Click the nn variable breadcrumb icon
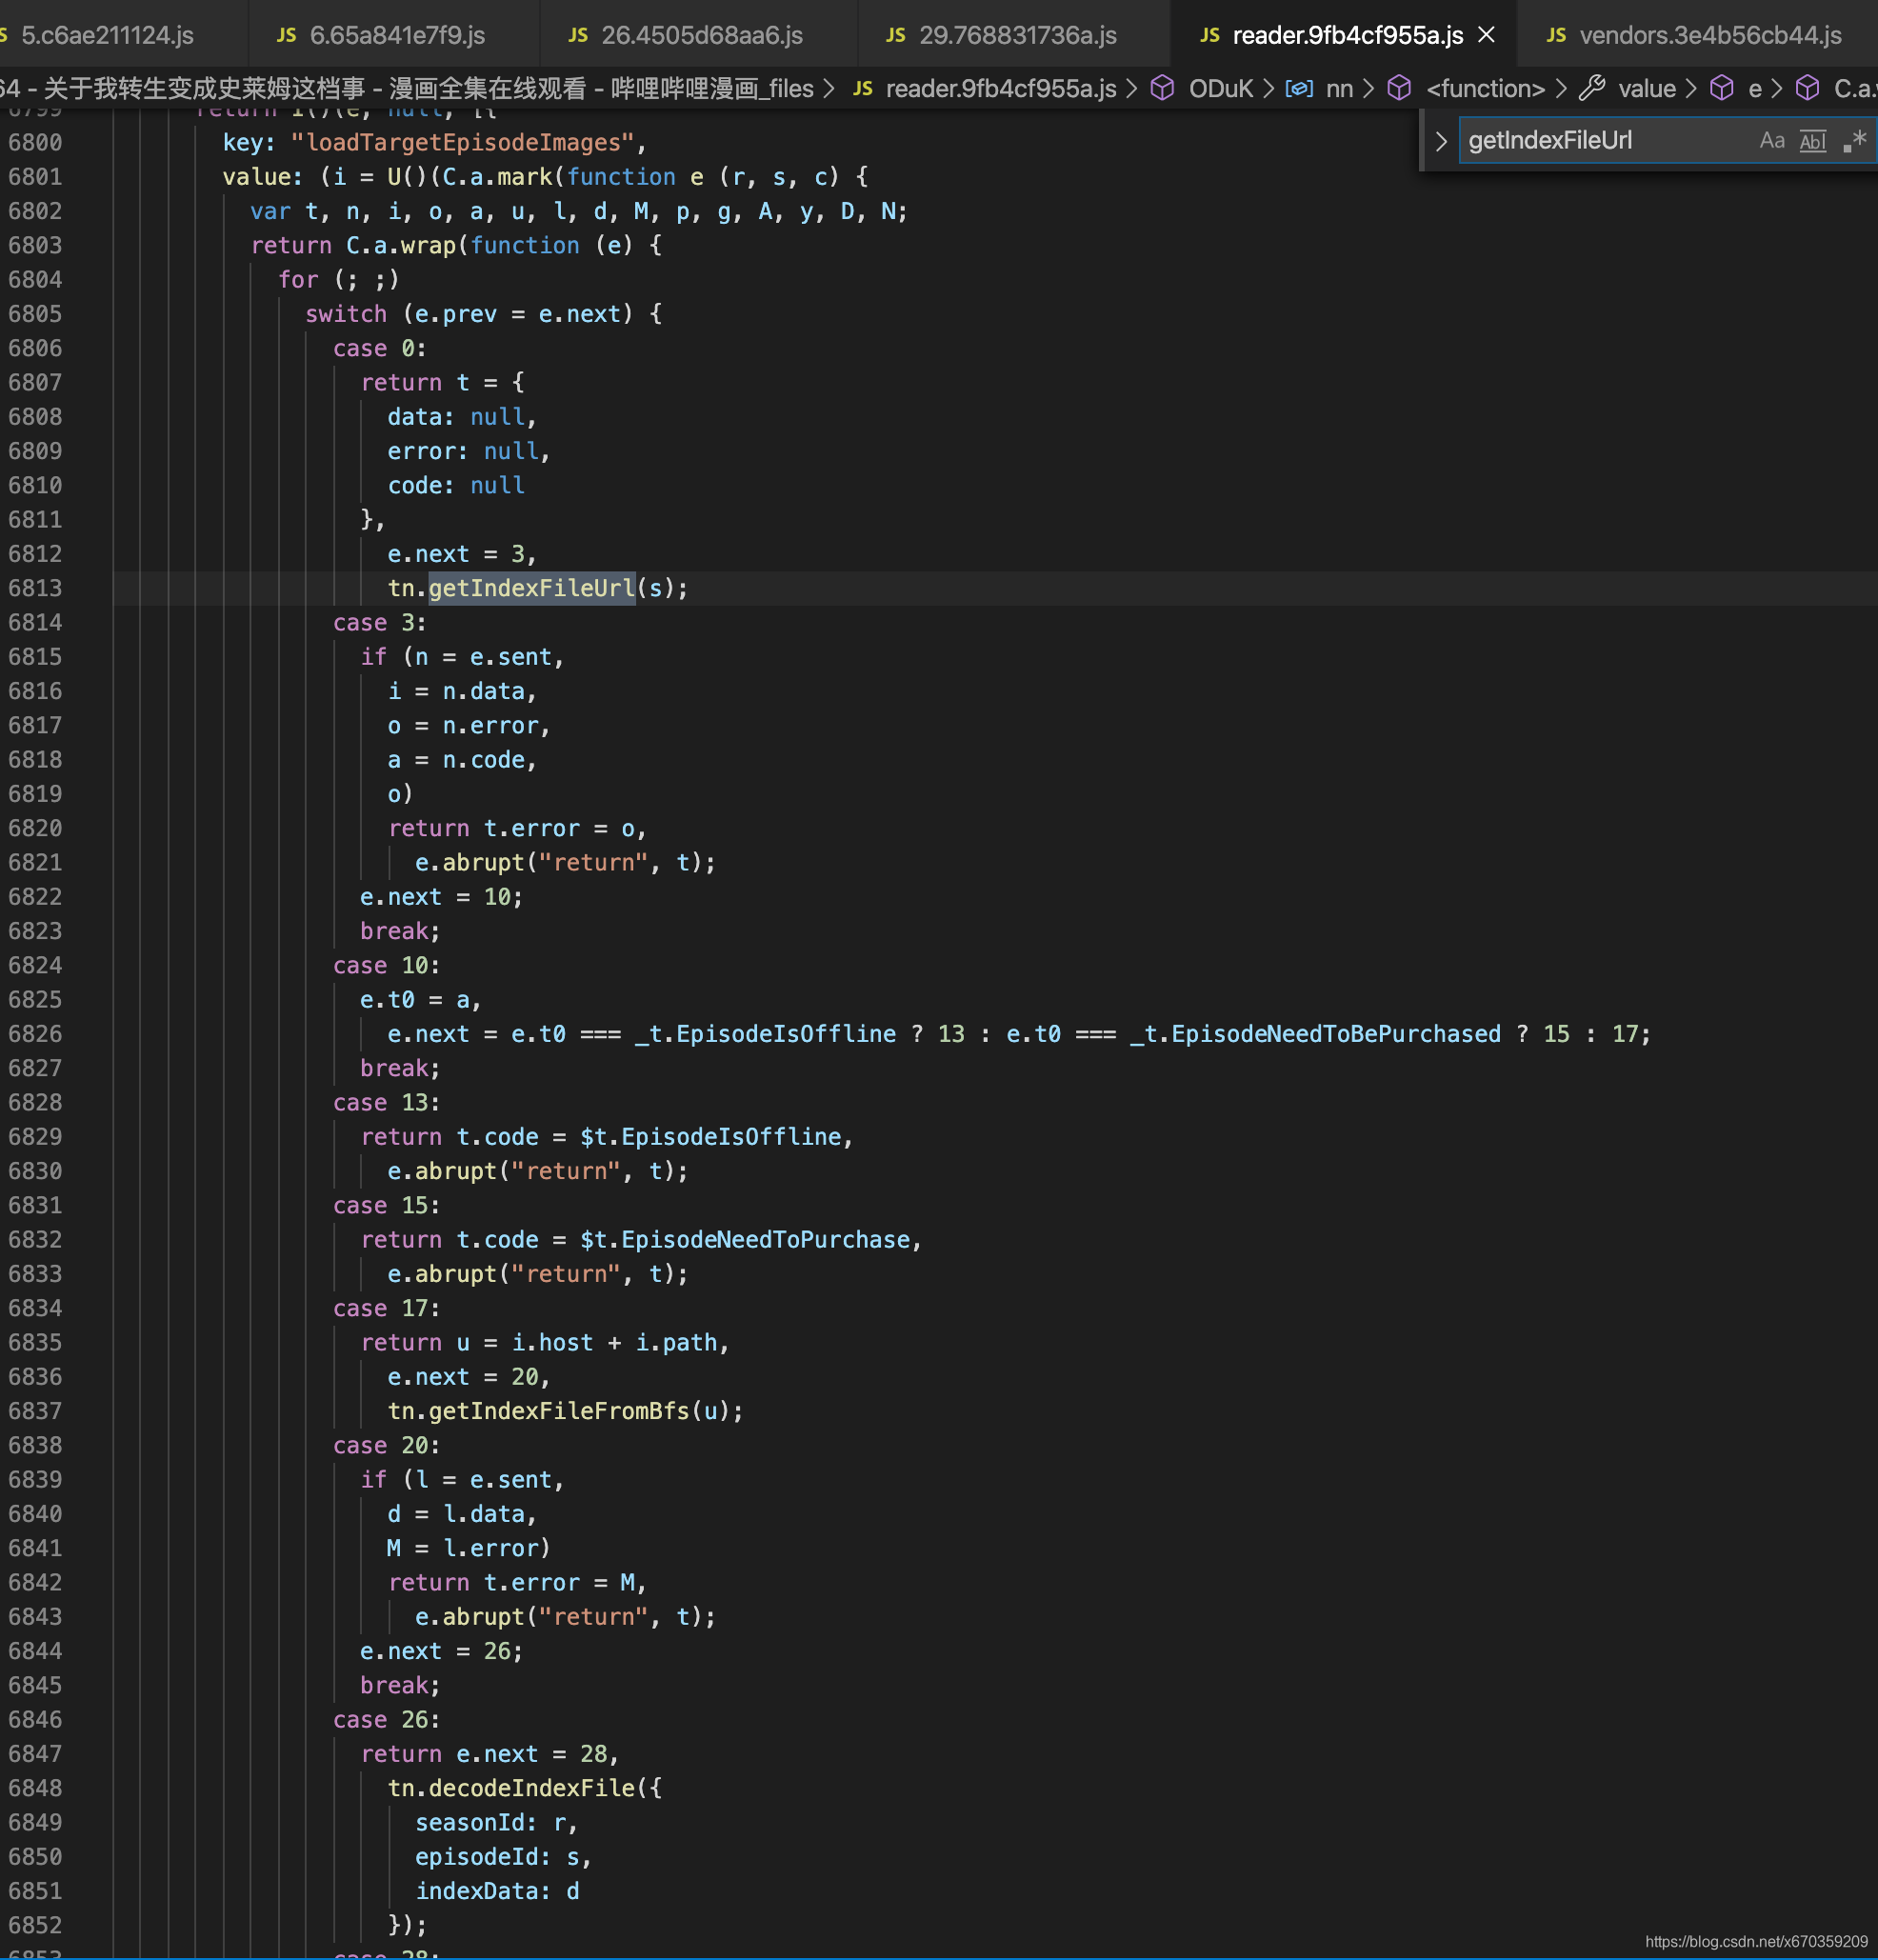This screenshot has height=1960, width=1878. [1298, 89]
